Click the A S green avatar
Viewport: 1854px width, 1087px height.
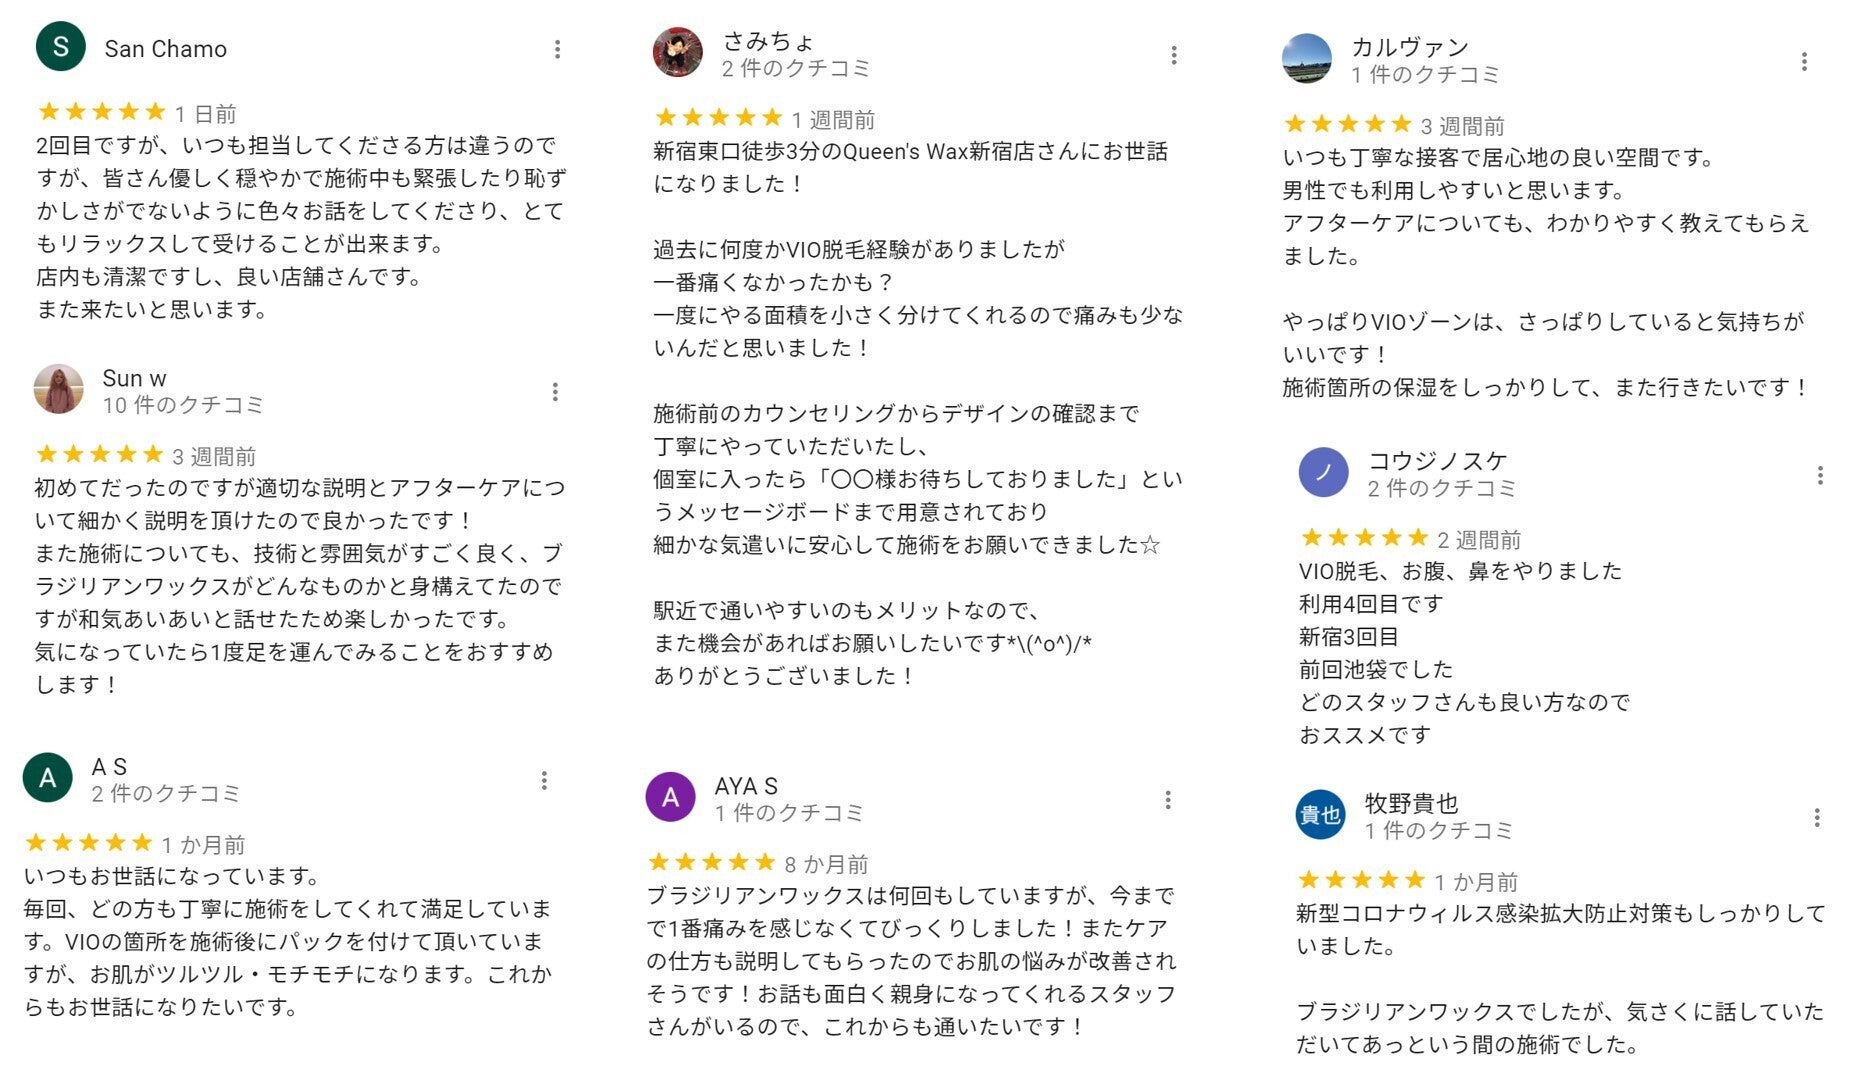pyautogui.click(x=48, y=778)
